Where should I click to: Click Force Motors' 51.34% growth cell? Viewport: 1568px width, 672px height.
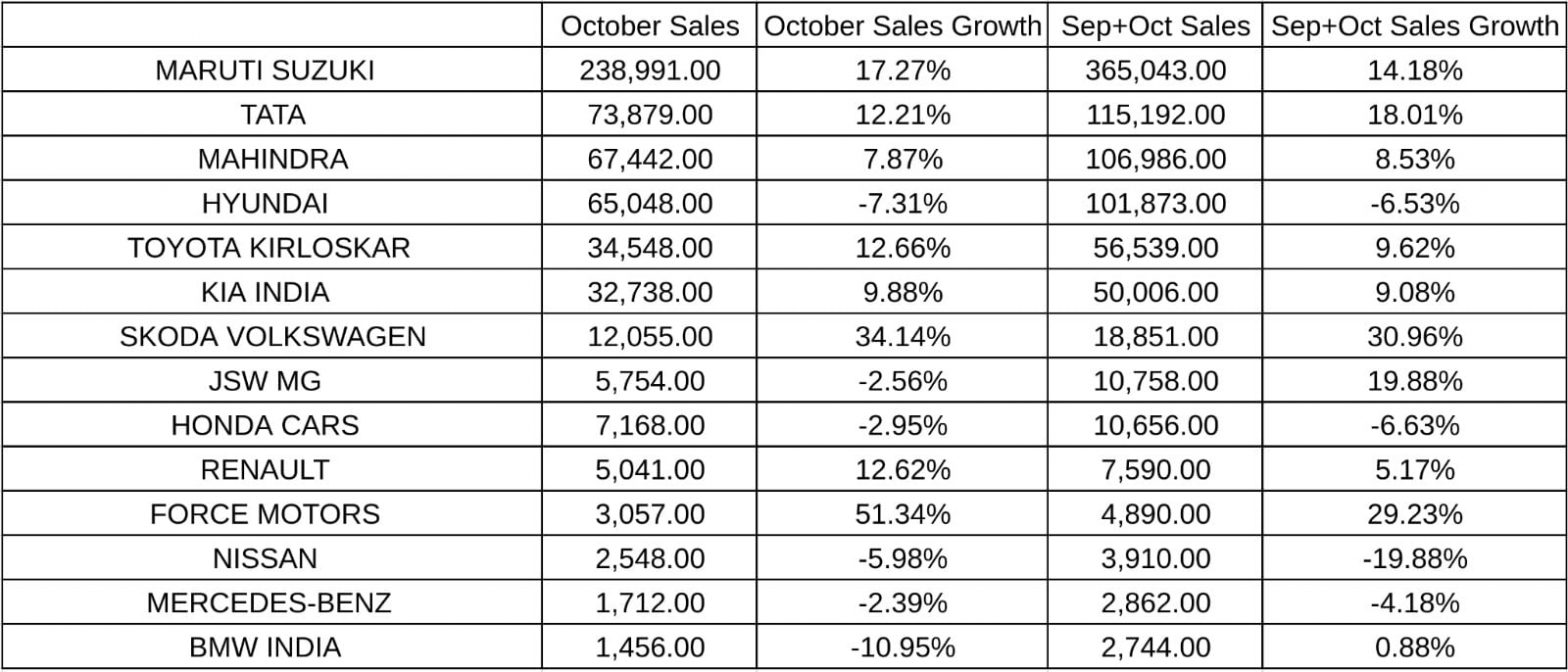click(902, 514)
